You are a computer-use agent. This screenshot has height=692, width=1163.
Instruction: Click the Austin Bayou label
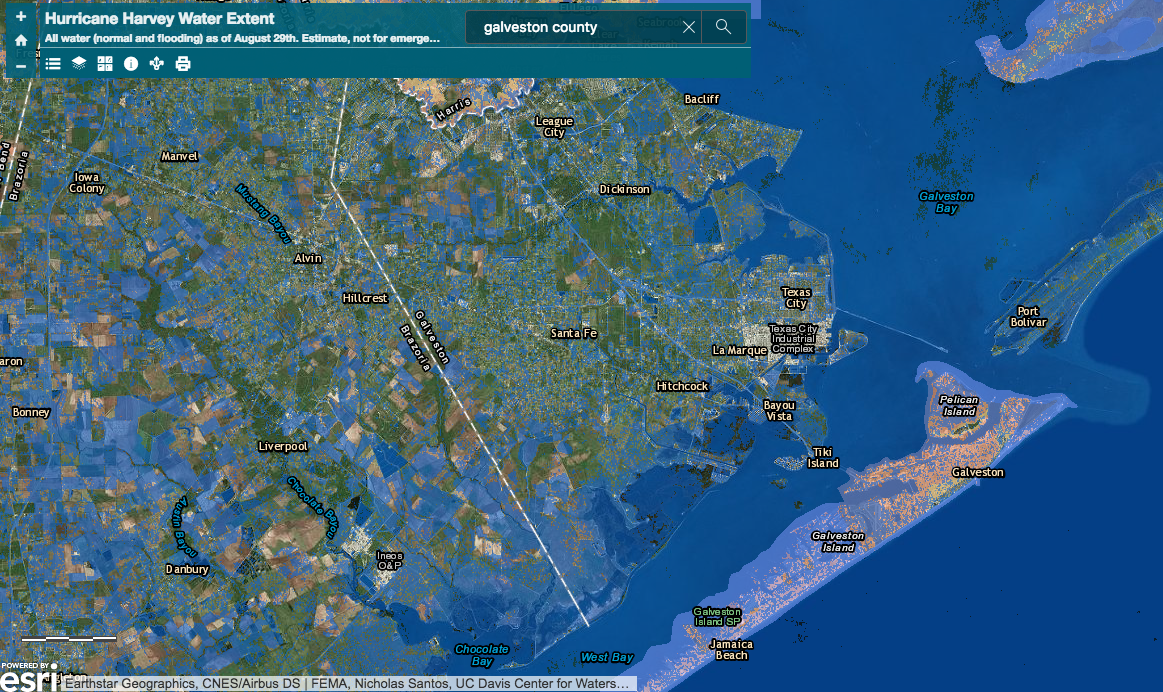pyautogui.click(x=183, y=527)
